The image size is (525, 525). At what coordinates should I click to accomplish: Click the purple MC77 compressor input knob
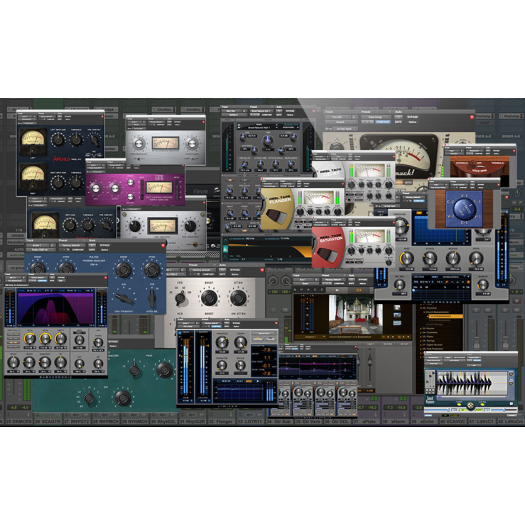point(96,188)
